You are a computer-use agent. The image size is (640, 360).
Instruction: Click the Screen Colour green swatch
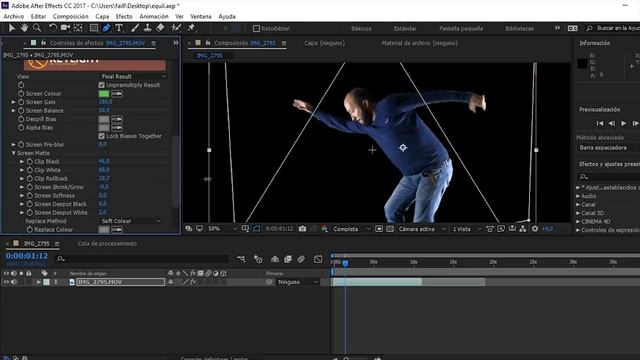[104, 94]
